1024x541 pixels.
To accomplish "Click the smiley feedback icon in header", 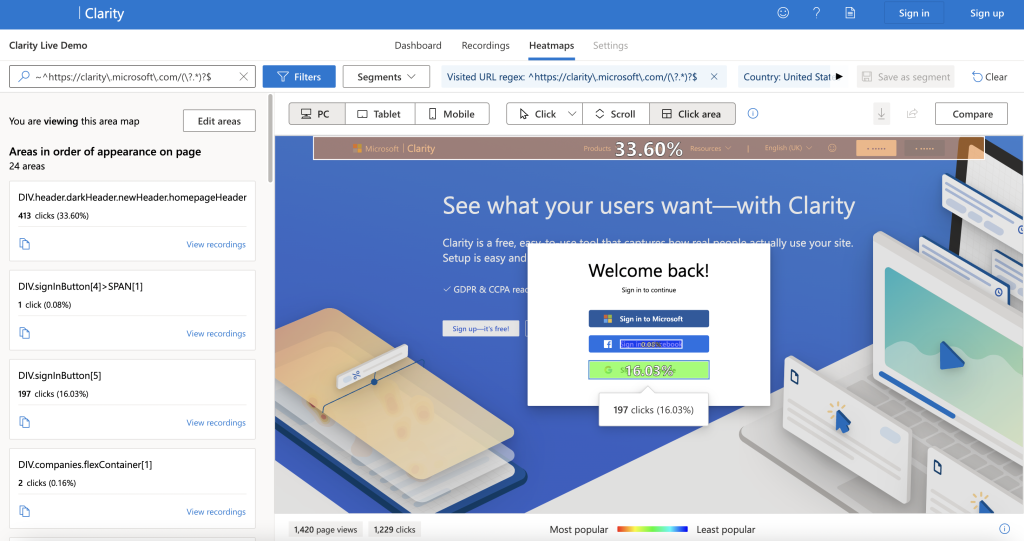I will [783, 13].
